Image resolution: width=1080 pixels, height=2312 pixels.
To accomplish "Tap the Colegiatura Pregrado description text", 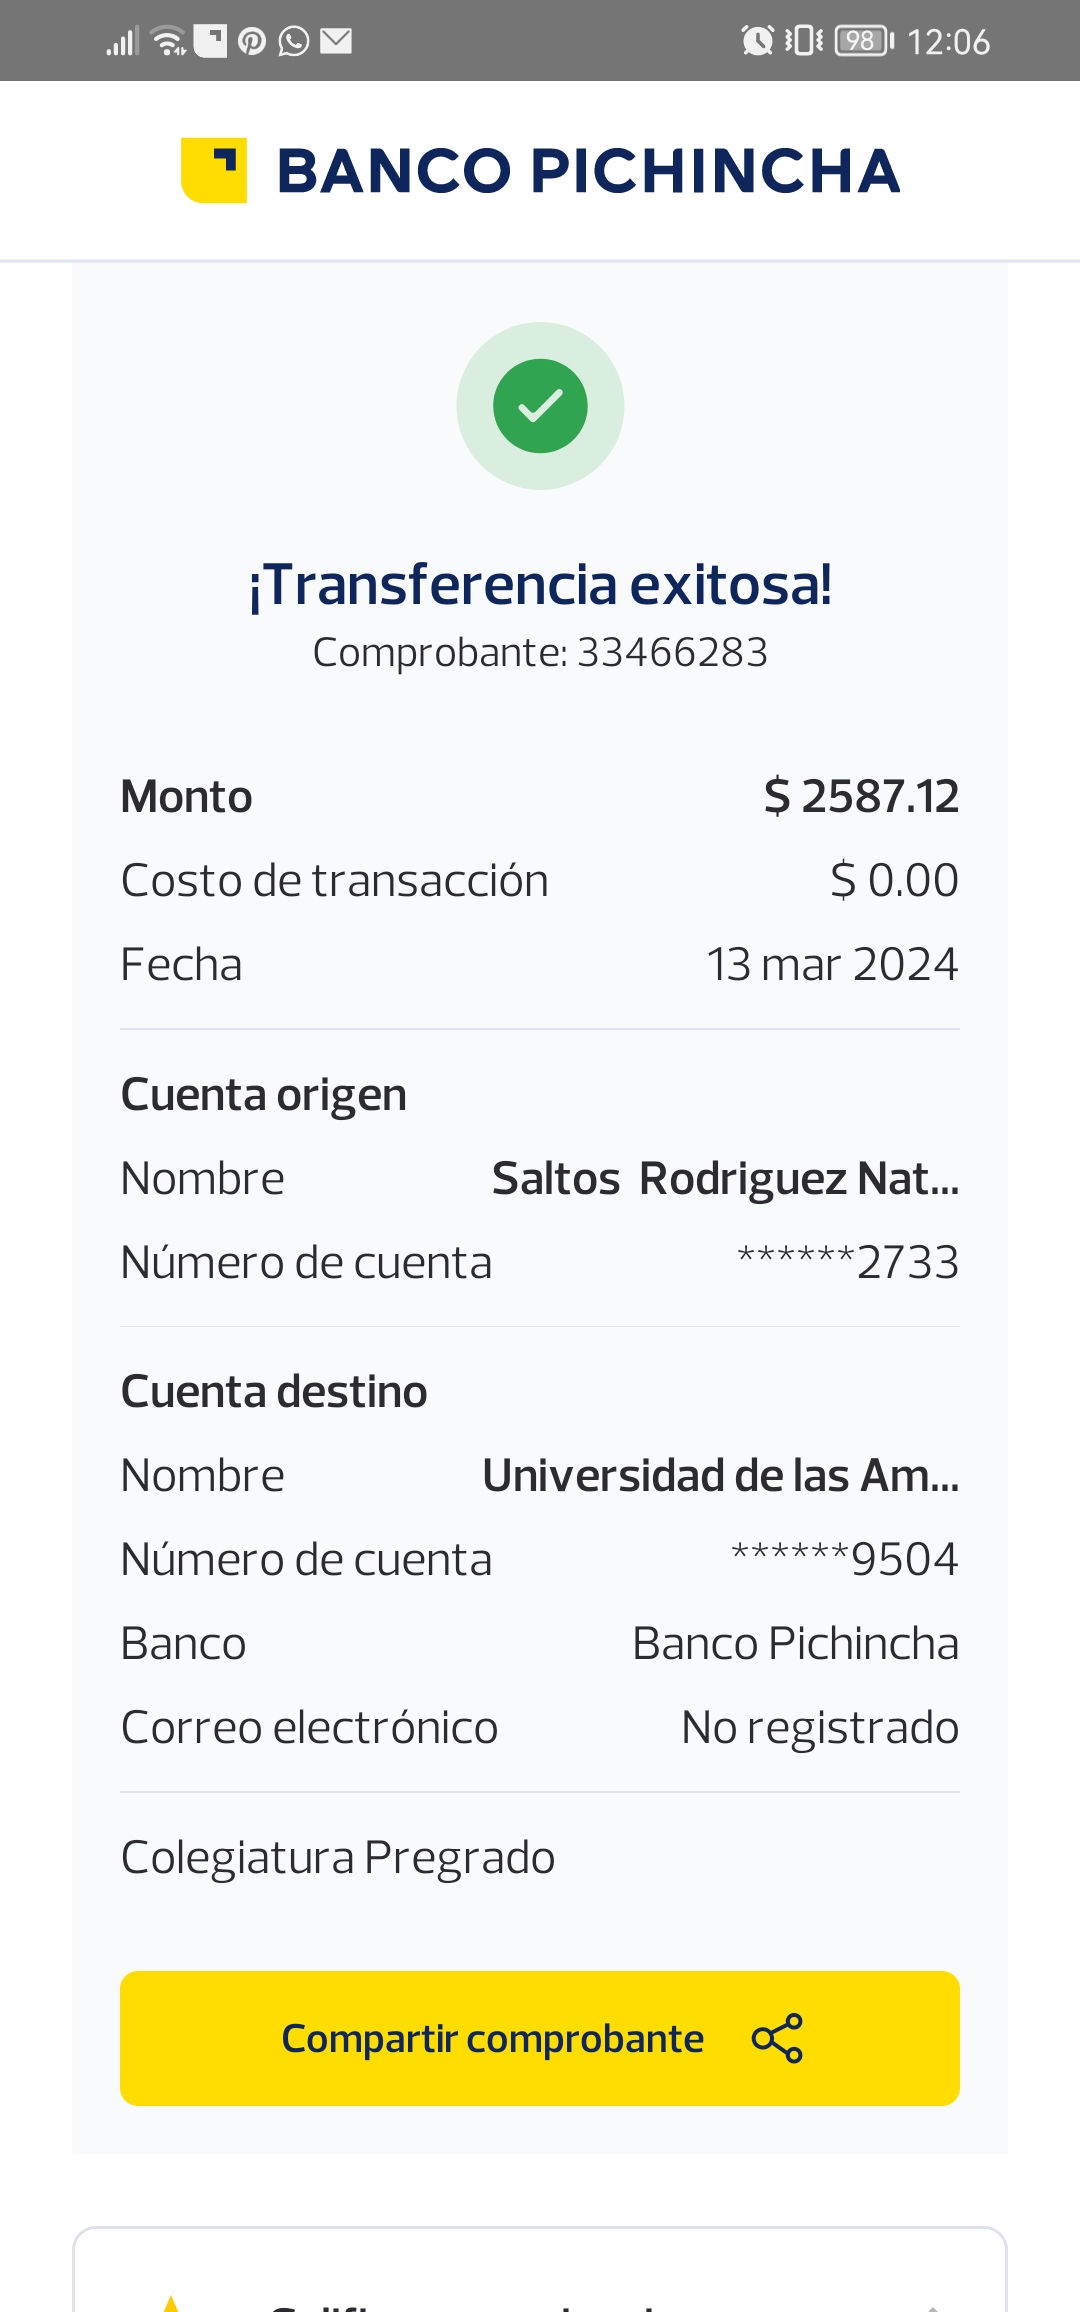I will tap(338, 1858).
